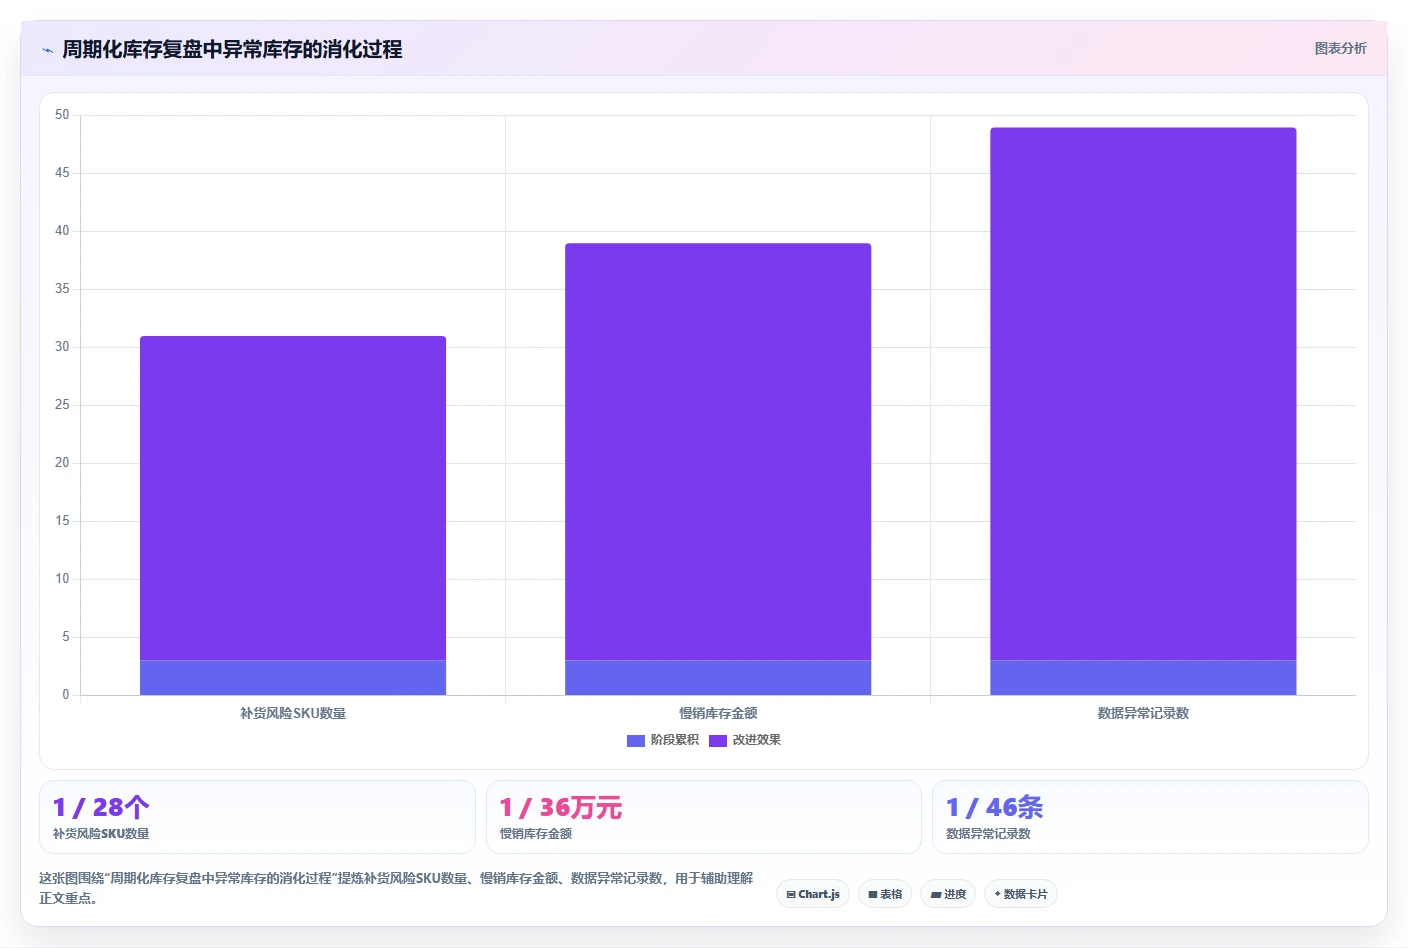Screen dimensions: 1408x948
Task: Click the description paragraph below the cards
Action: tap(396, 888)
